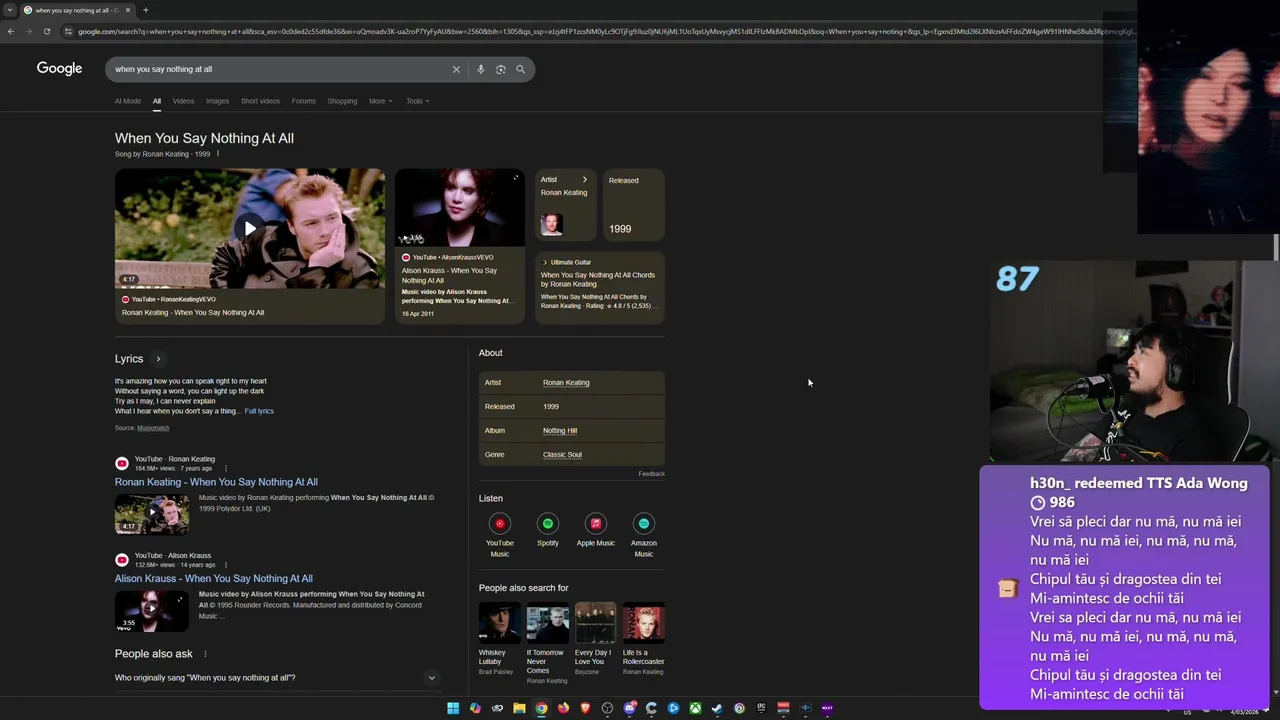This screenshot has width=1280, height=720.
Task: Click the Ronan Keating artist link in About
Action: tap(566, 382)
